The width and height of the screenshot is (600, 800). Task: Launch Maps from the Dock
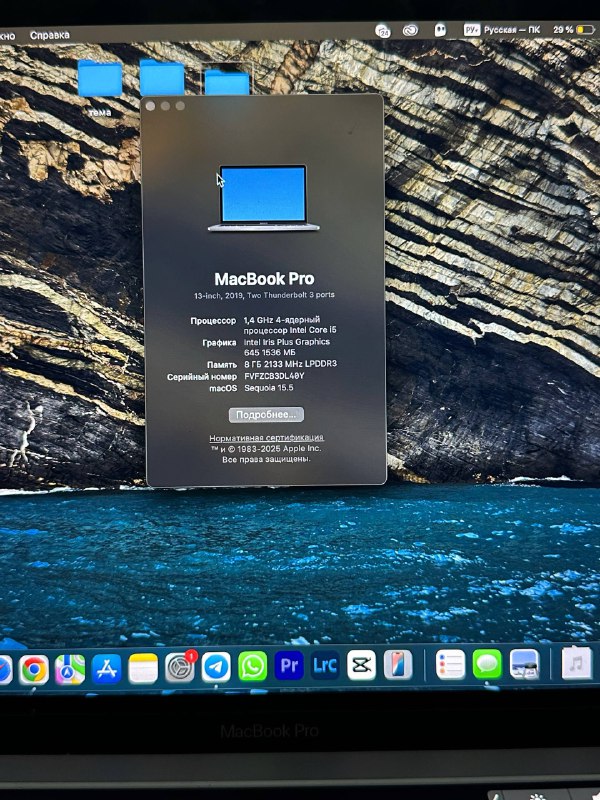click(x=70, y=669)
